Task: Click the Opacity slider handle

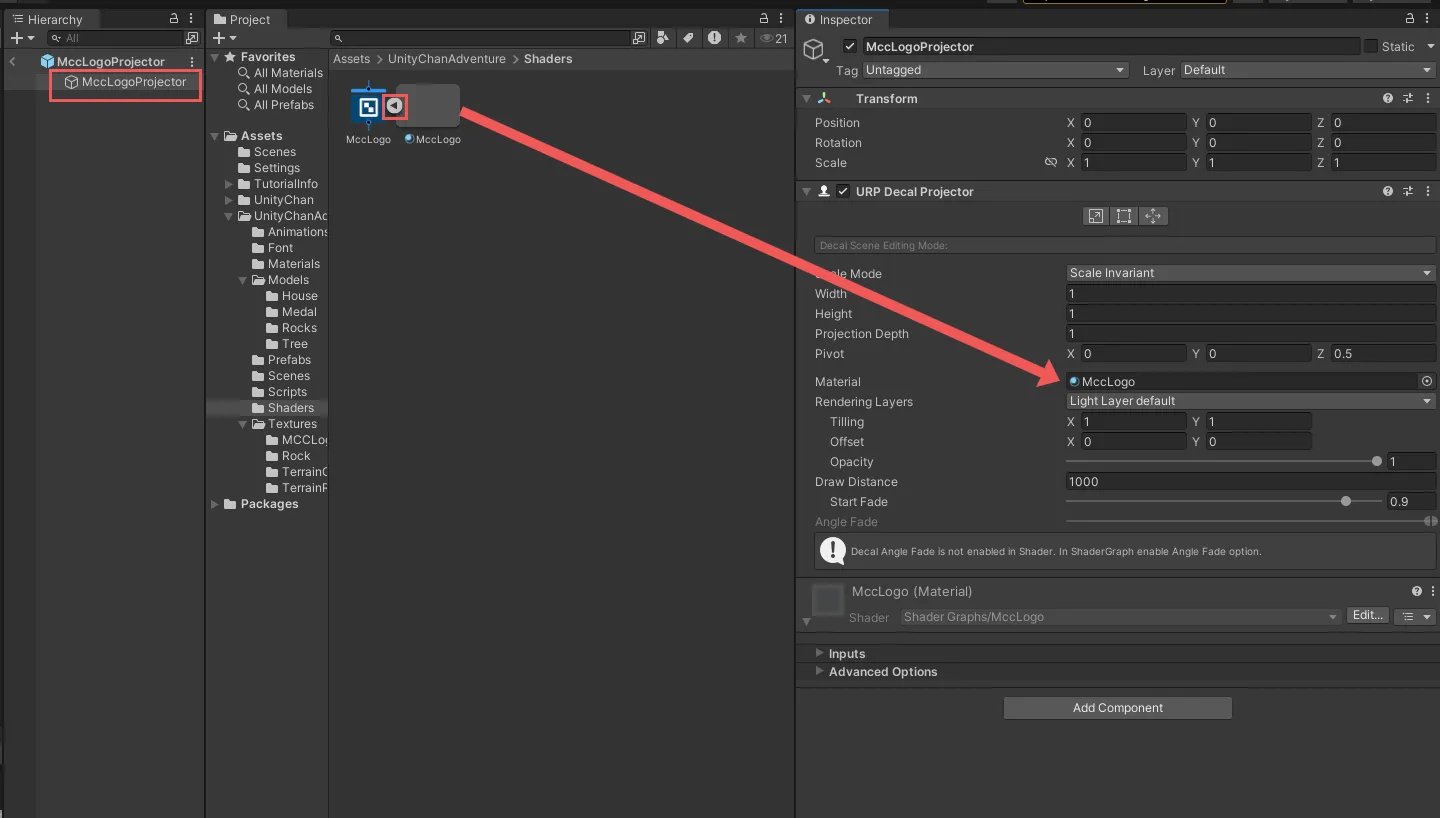Action: 1377,461
